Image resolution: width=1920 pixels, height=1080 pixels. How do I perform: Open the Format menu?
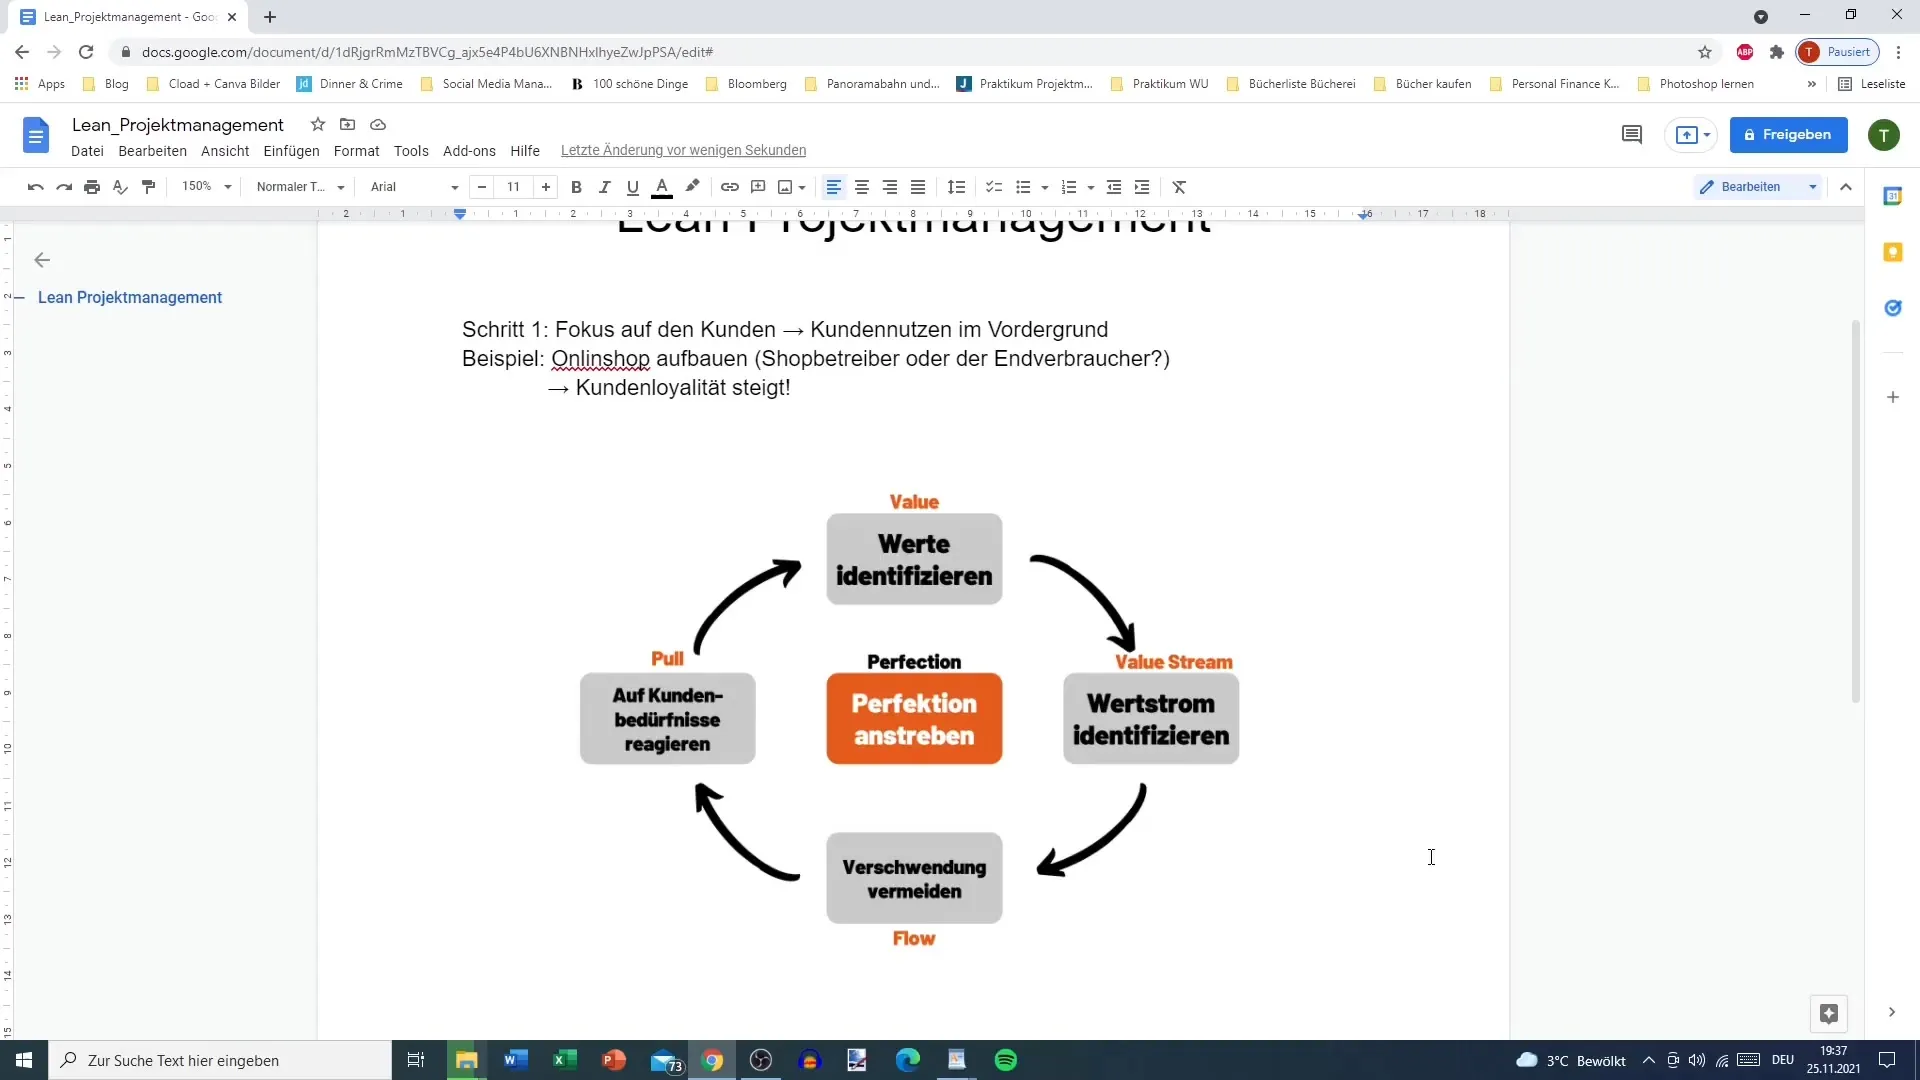(356, 150)
